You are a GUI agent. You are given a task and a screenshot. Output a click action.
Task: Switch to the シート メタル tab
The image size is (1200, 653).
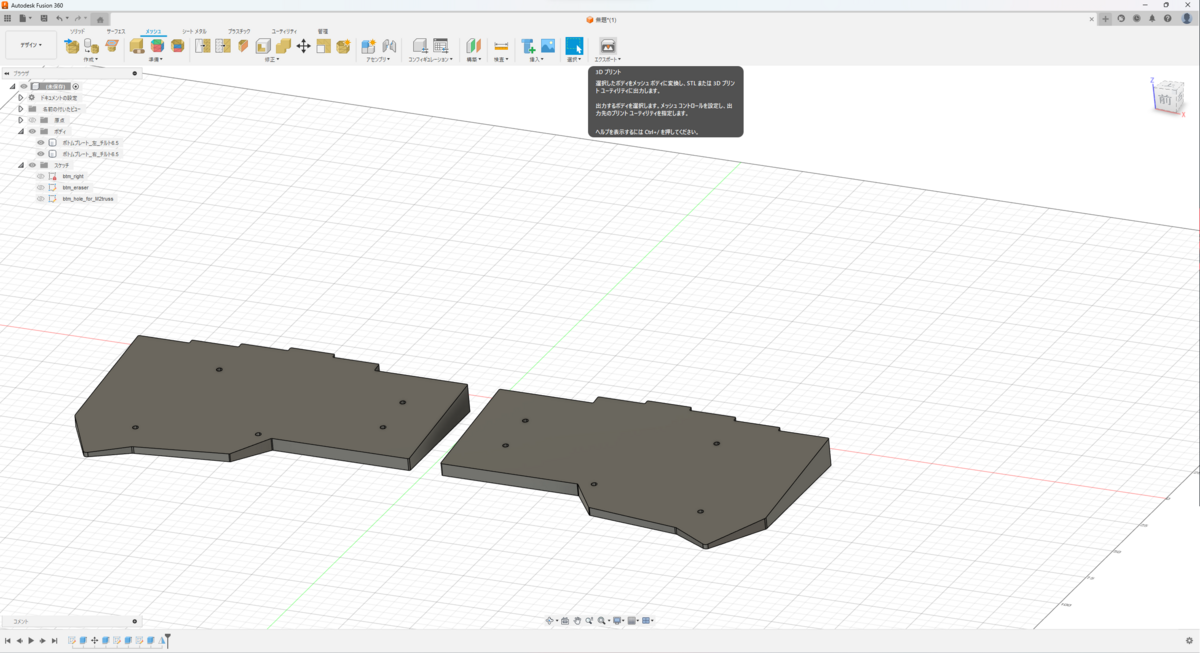tap(195, 31)
